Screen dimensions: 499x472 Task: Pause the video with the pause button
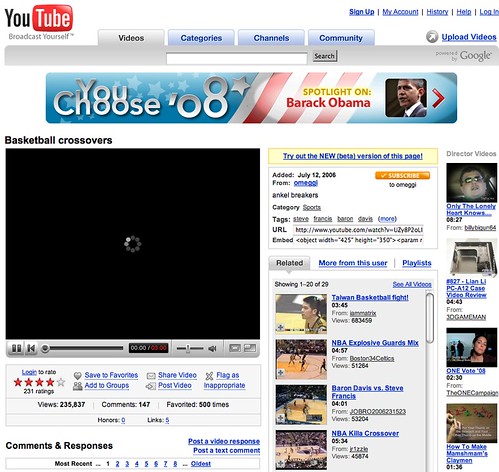16,348
